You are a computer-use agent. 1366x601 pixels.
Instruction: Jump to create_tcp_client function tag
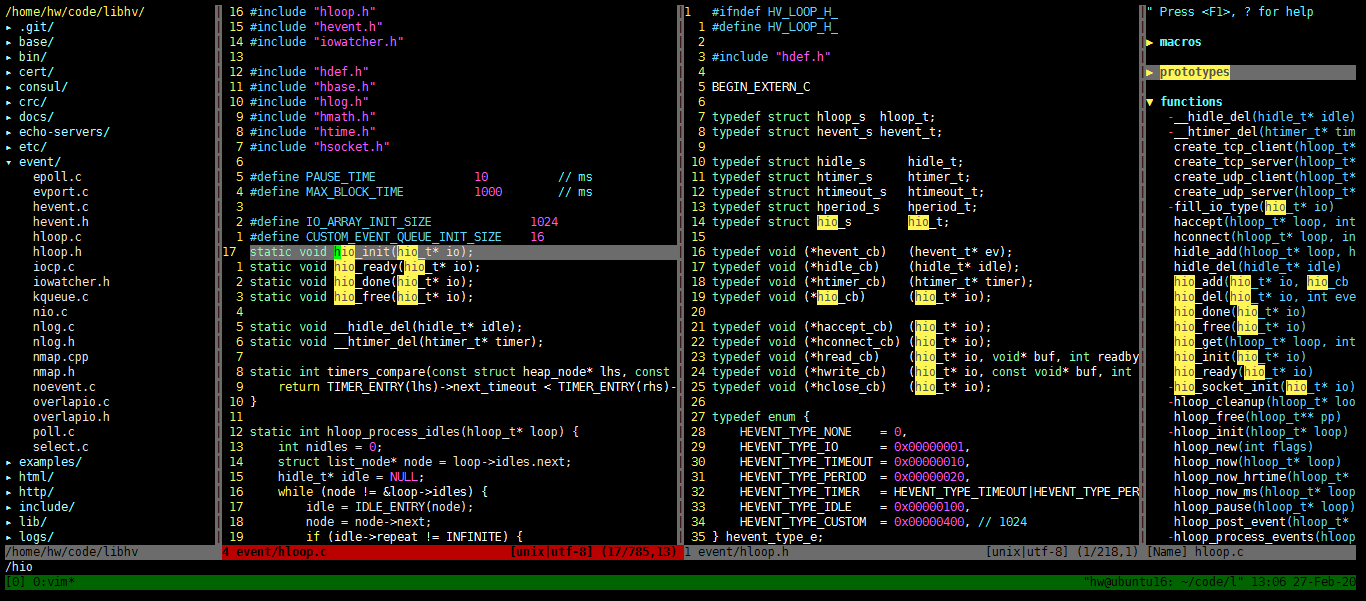click(x=1265, y=147)
